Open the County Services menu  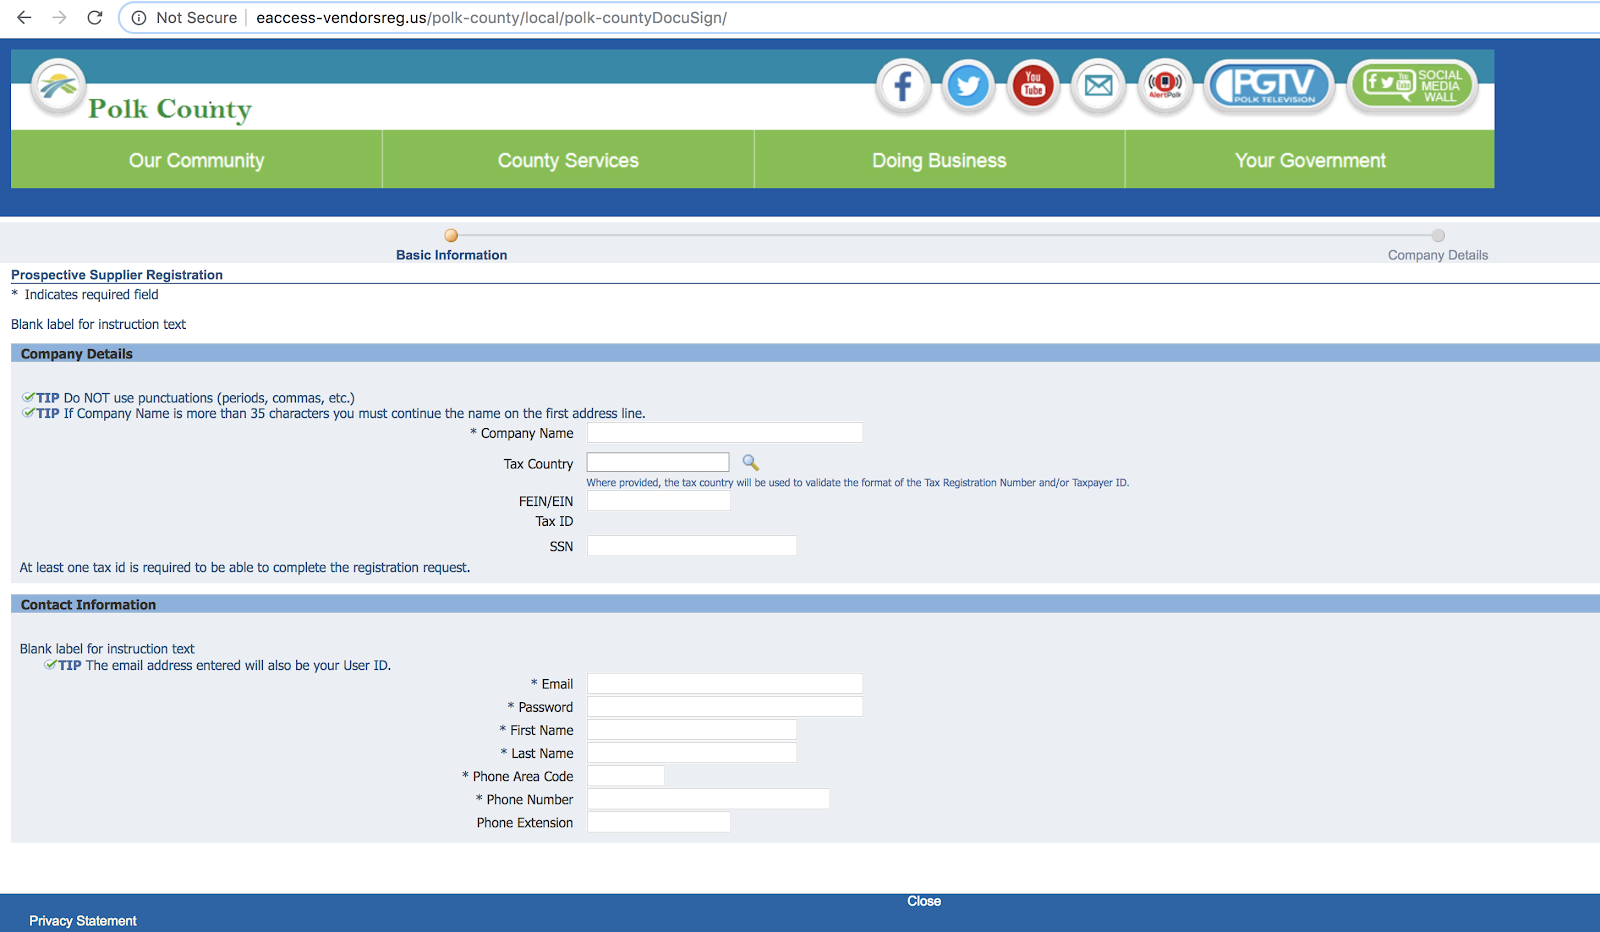[x=568, y=160]
